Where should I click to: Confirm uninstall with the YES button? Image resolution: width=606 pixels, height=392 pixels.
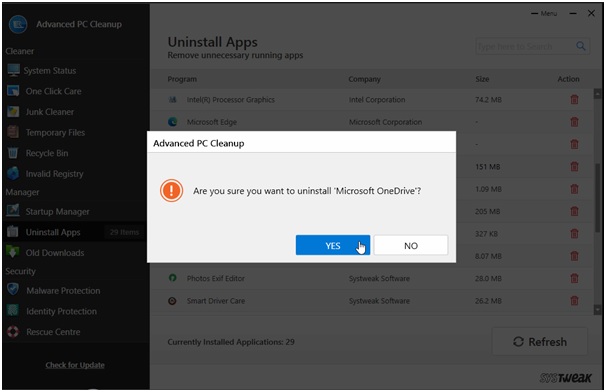pyautogui.click(x=333, y=245)
